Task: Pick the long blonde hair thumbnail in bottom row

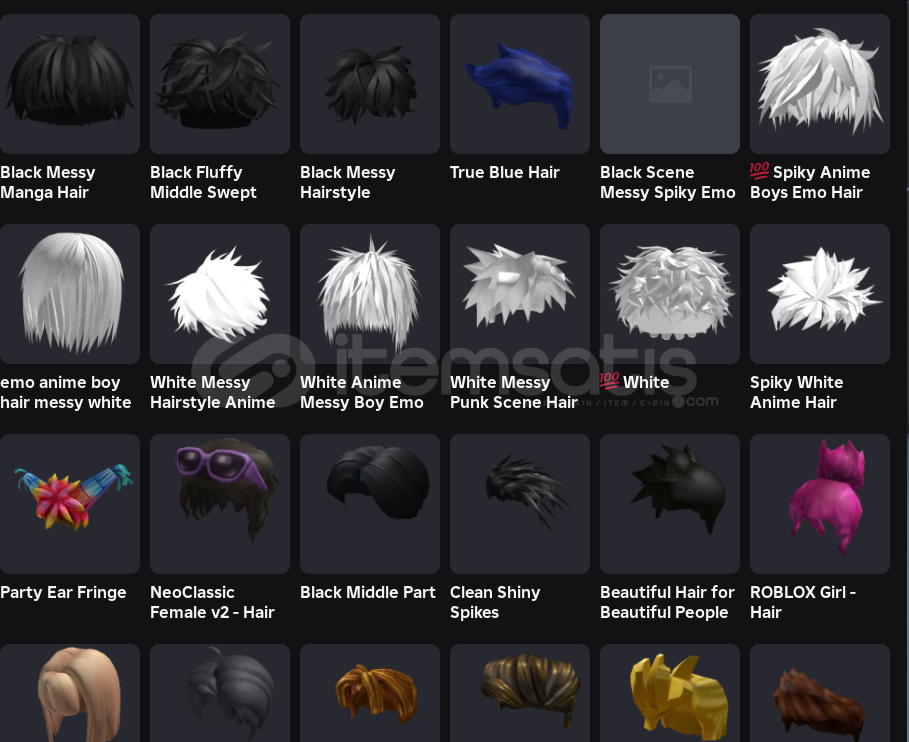Action: click(x=70, y=693)
